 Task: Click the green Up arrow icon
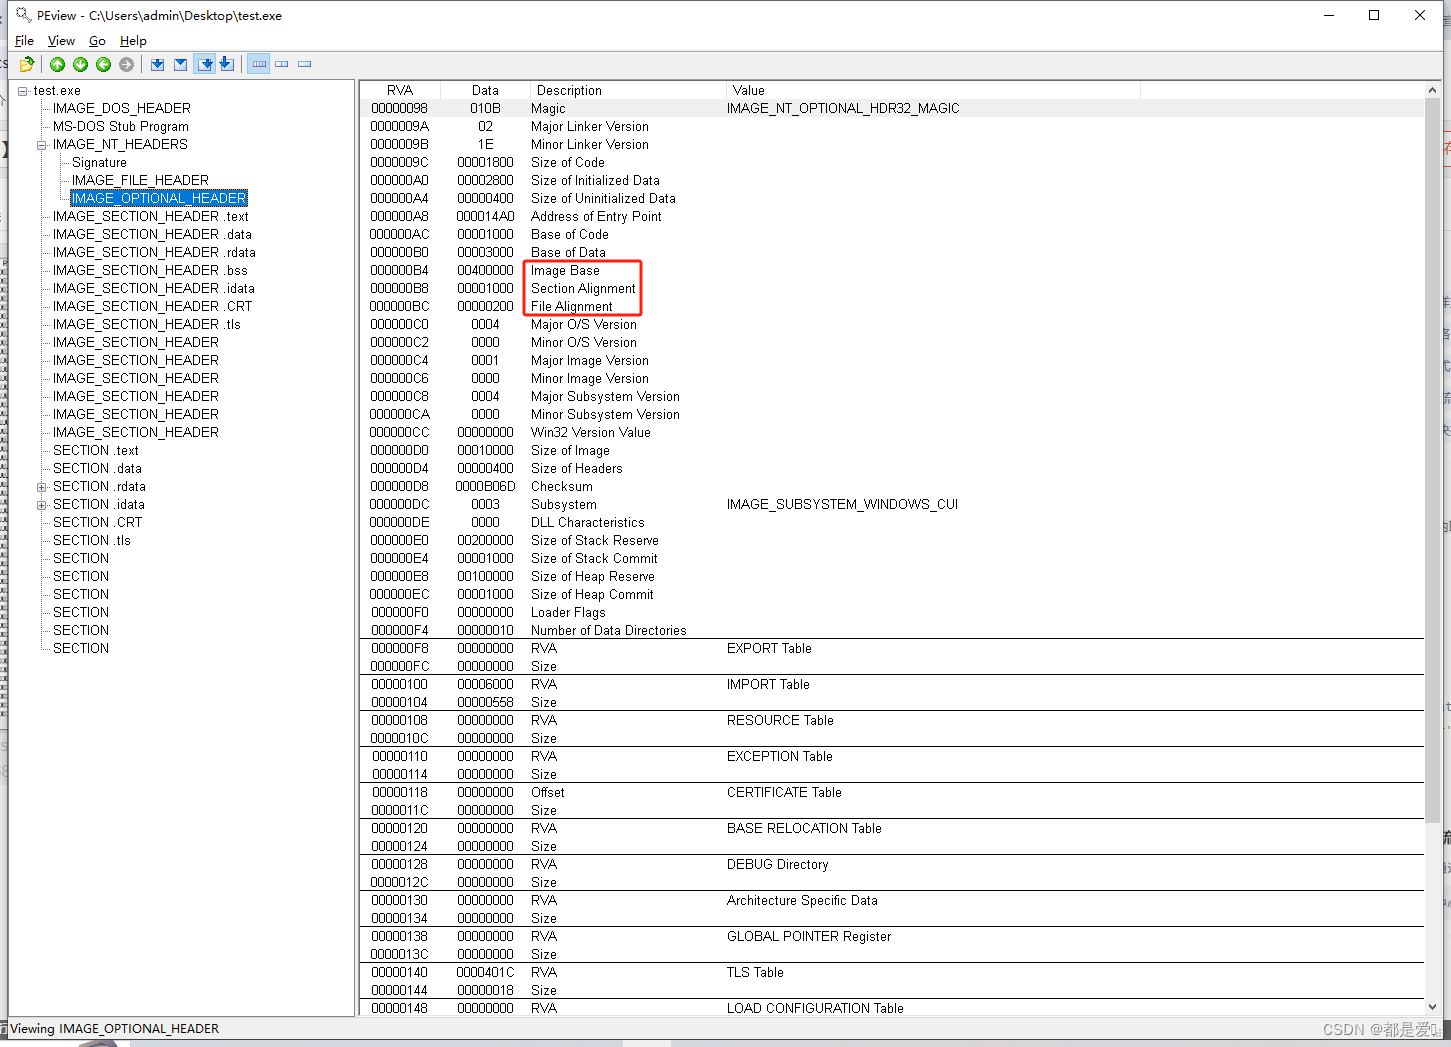coord(57,64)
